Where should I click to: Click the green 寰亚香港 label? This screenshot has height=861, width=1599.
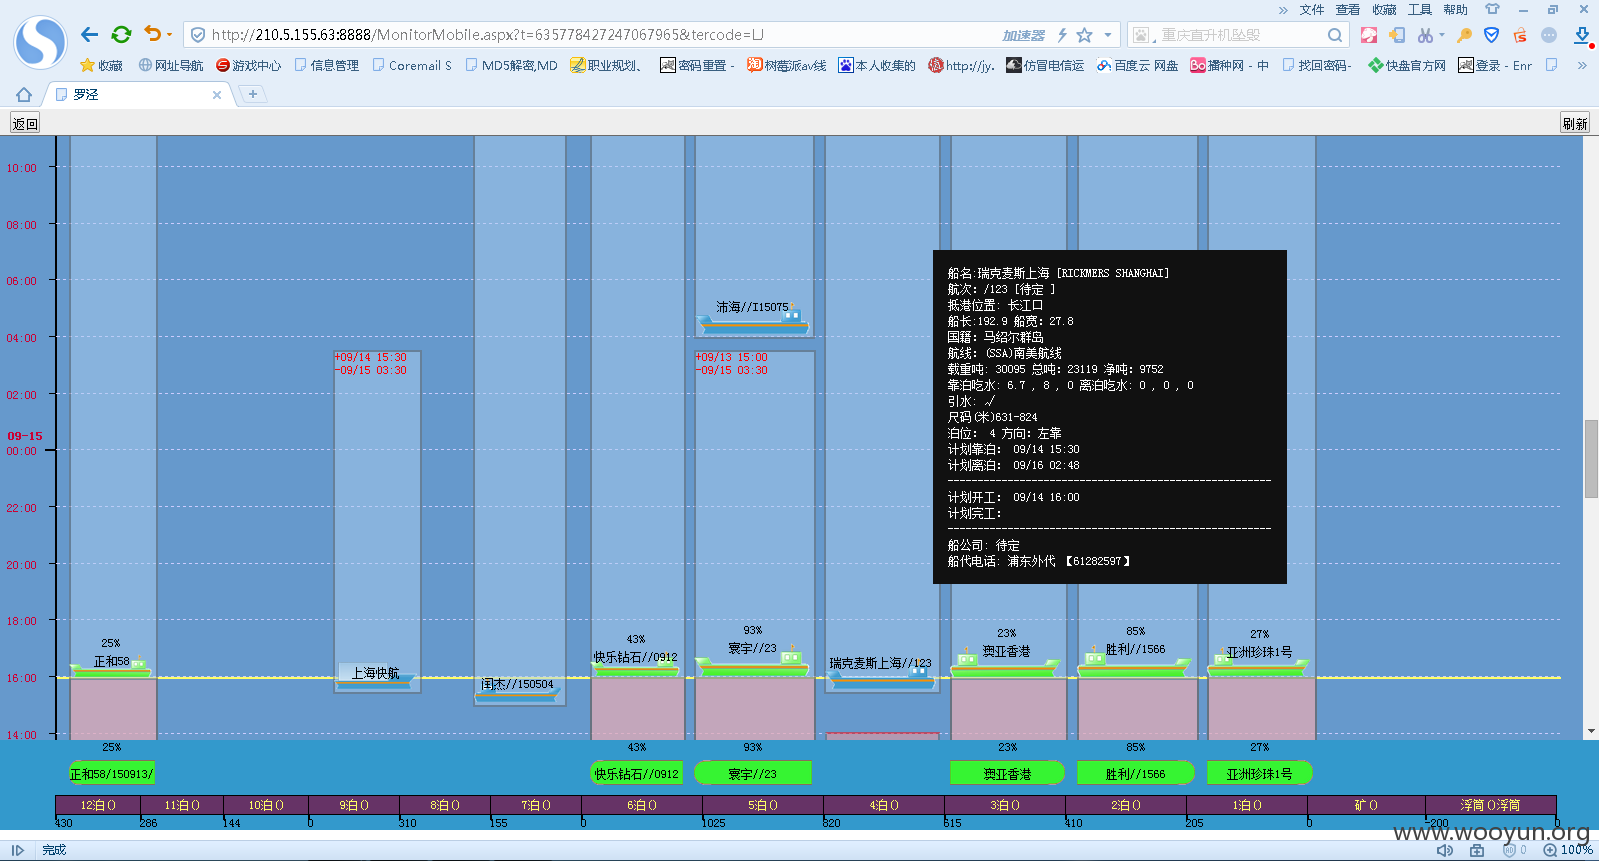[1007, 773]
